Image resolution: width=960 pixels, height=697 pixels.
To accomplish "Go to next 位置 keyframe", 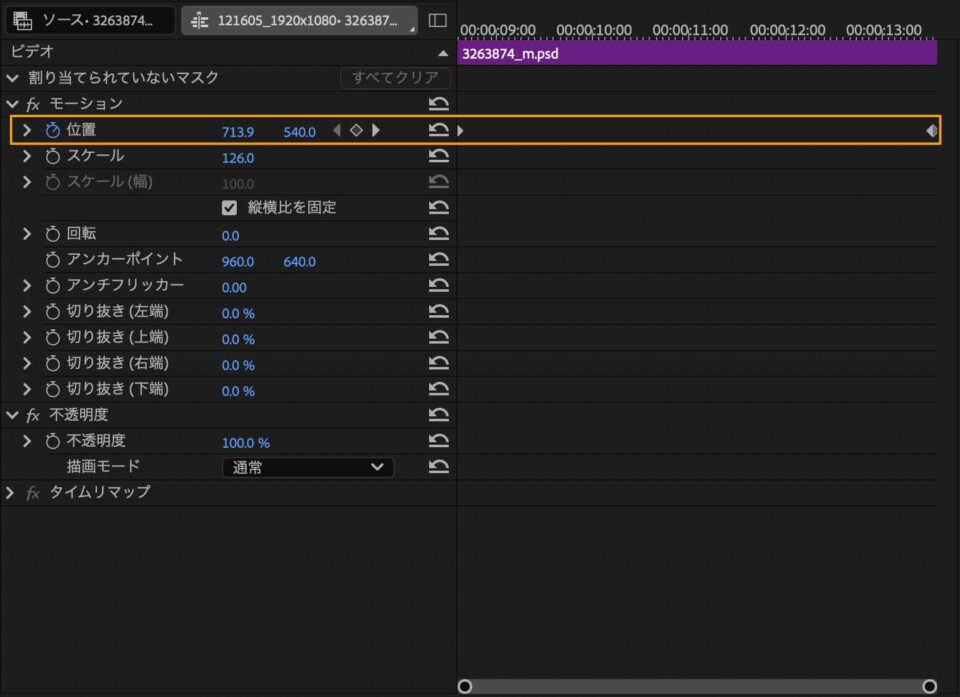I will tap(376, 130).
